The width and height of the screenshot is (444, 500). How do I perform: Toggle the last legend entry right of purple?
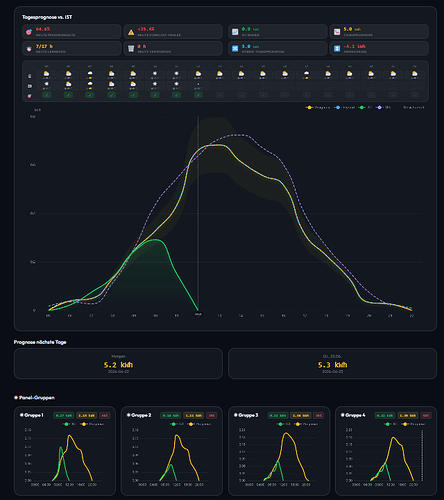pos(413,107)
